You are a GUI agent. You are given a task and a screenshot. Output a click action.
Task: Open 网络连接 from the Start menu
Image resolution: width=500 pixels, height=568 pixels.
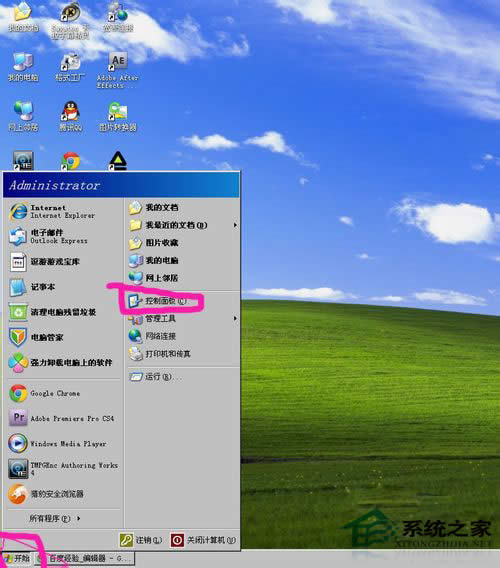tap(183, 336)
